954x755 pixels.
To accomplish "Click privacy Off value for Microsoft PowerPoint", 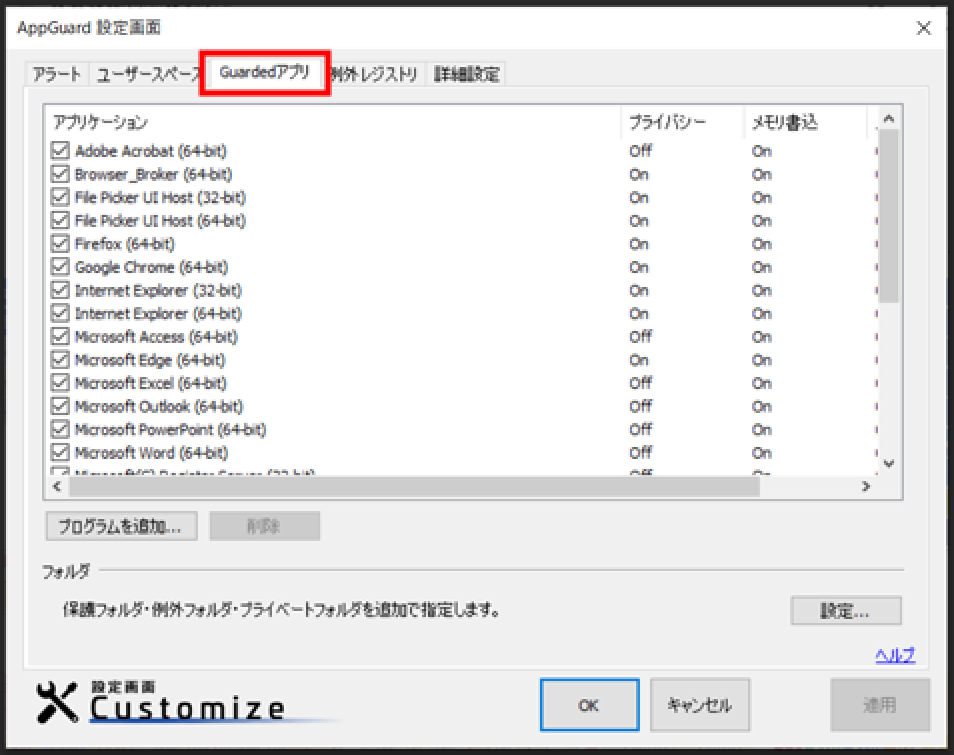I will (x=640, y=429).
